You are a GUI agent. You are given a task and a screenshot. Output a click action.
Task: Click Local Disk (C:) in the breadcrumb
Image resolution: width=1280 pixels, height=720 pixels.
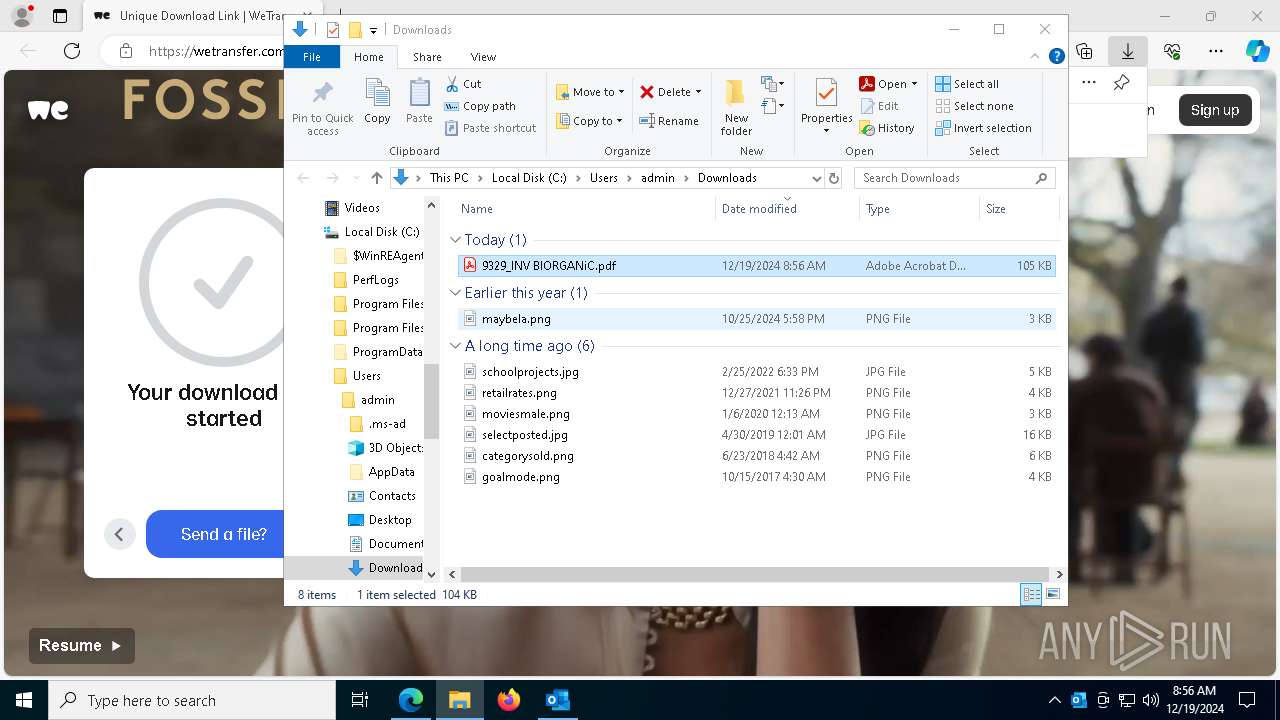pyautogui.click(x=528, y=178)
